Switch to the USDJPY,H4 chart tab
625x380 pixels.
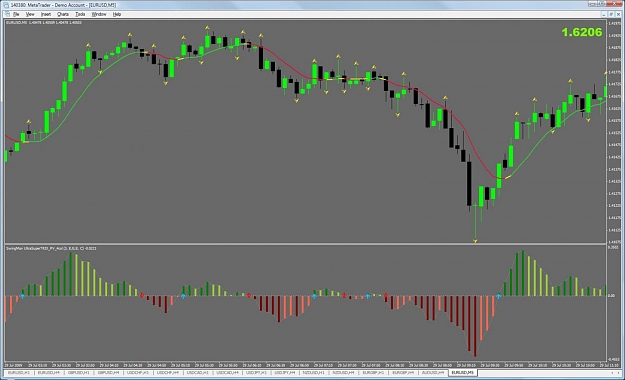pyautogui.click(x=285, y=372)
